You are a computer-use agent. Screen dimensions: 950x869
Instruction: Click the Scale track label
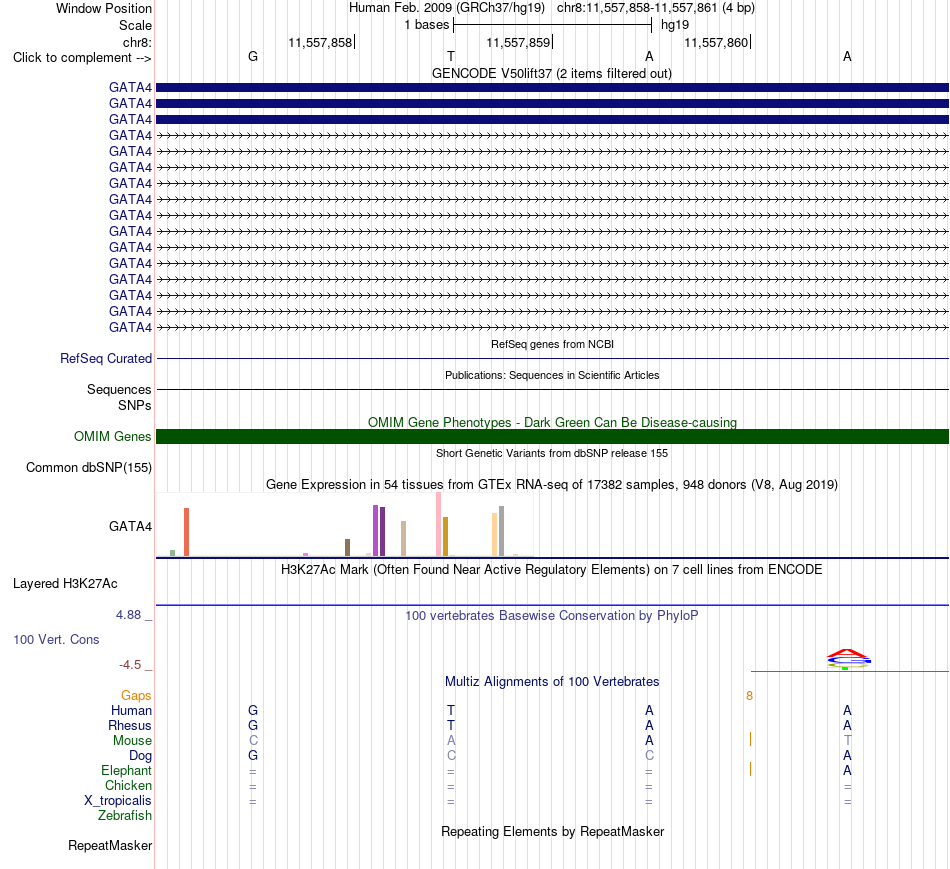(x=135, y=25)
